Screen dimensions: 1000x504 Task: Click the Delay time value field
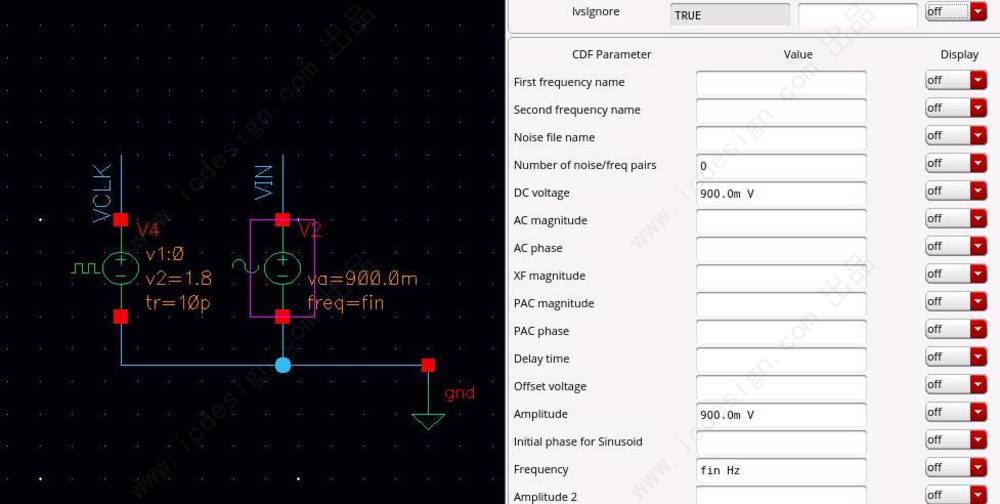[x=781, y=360]
